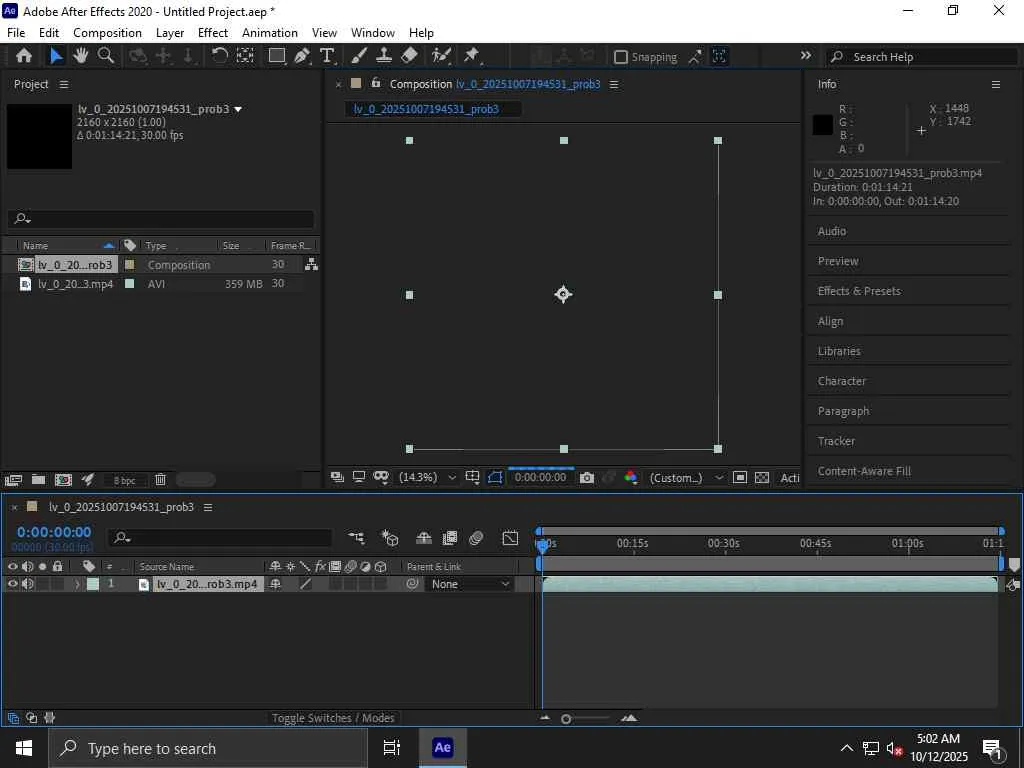Select the Roto Brush tool
The width and height of the screenshot is (1024, 768).
click(441, 56)
